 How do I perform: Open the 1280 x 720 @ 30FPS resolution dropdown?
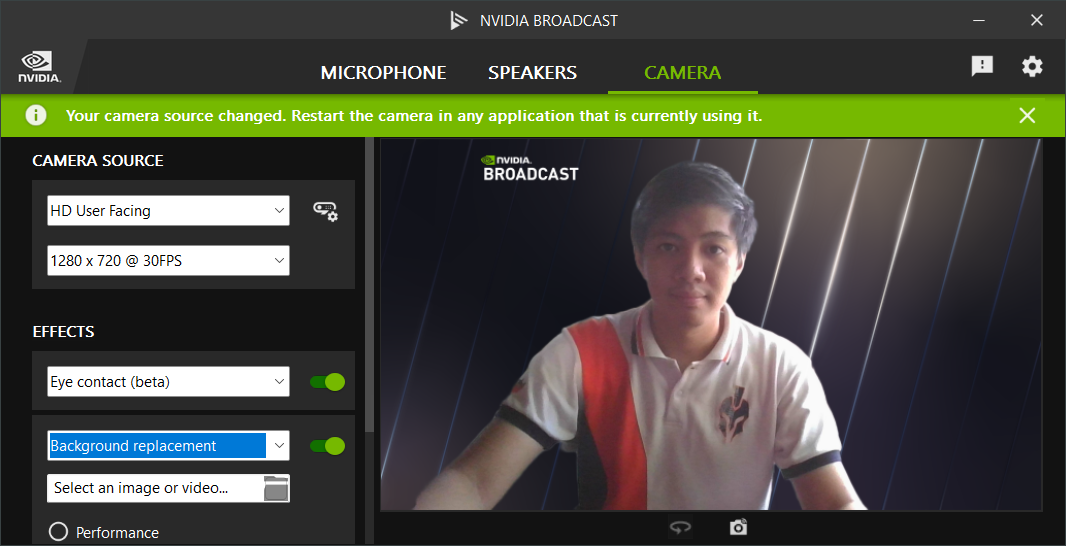(x=168, y=260)
